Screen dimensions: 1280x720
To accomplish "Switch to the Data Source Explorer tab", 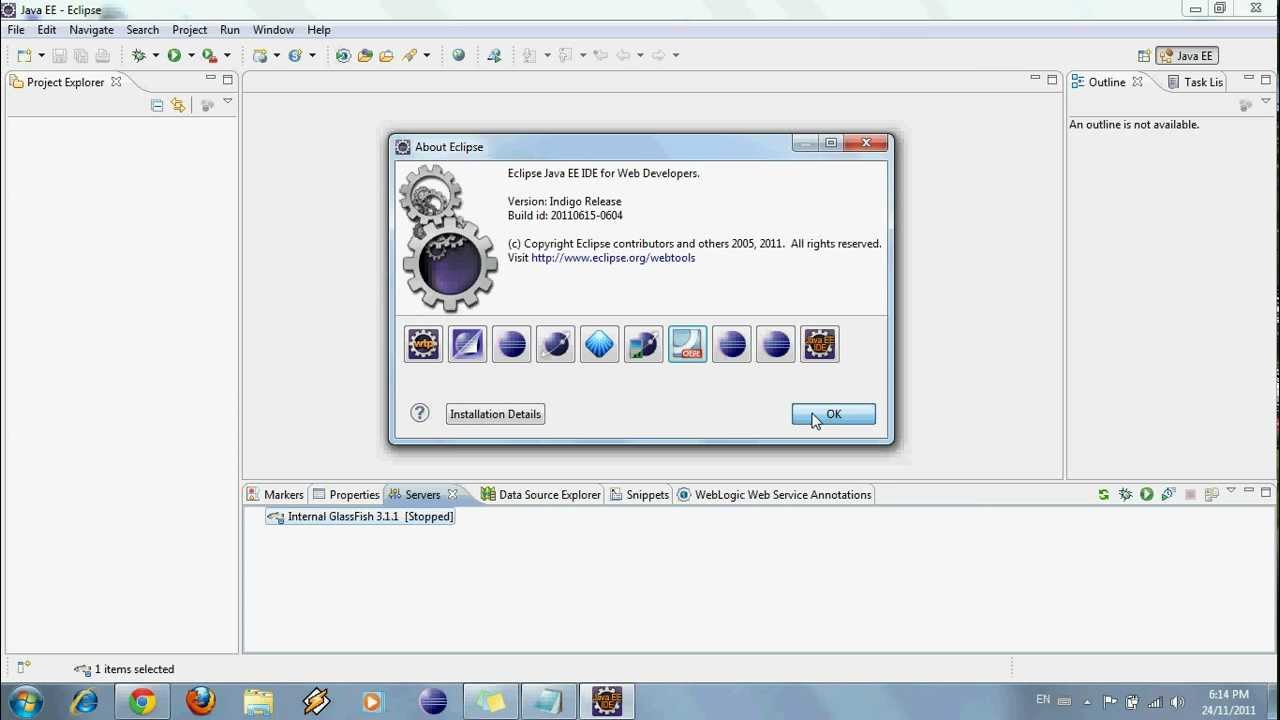I will [541, 495].
